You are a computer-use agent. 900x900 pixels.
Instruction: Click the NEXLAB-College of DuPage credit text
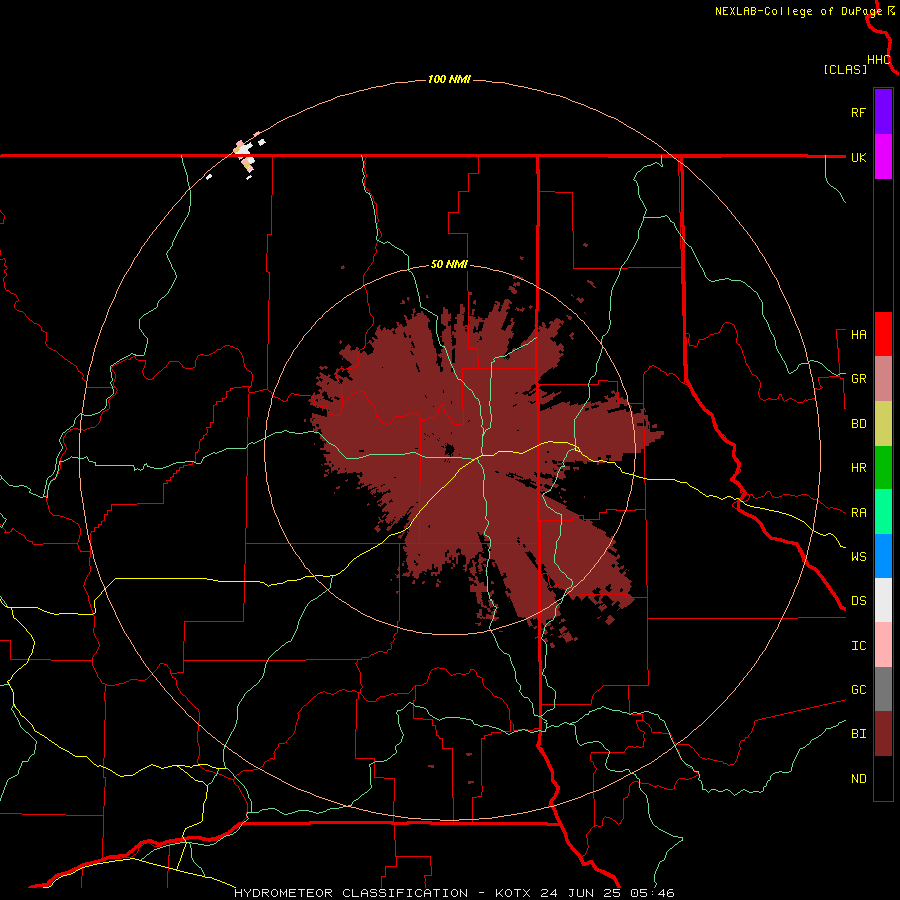point(798,11)
